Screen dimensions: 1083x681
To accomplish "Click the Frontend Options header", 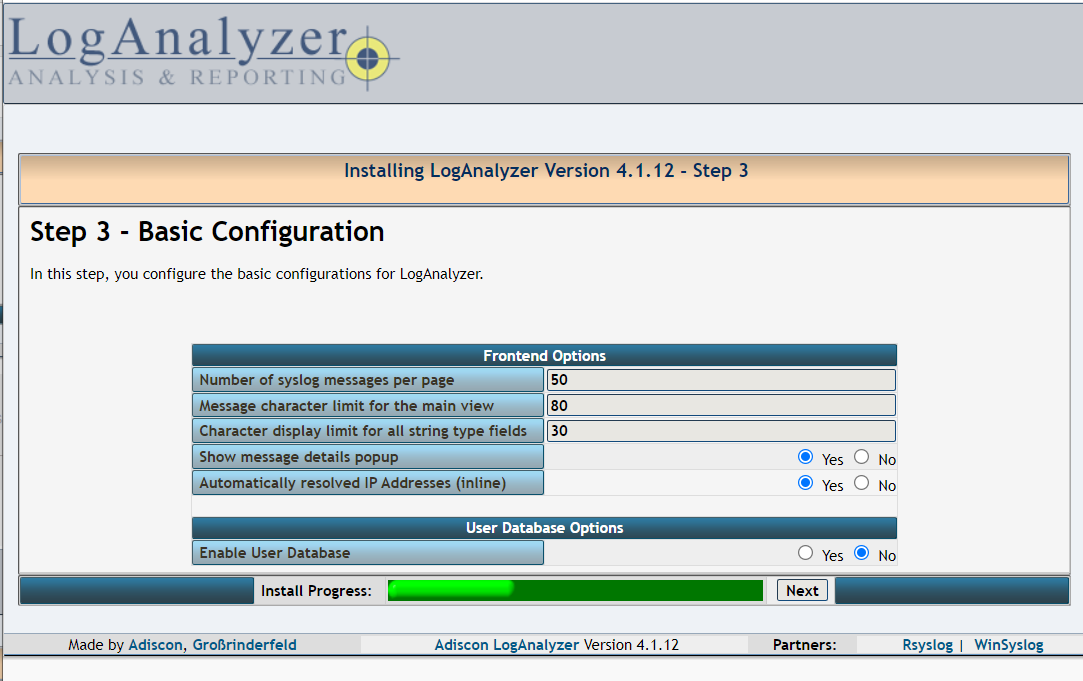I will point(544,355).
